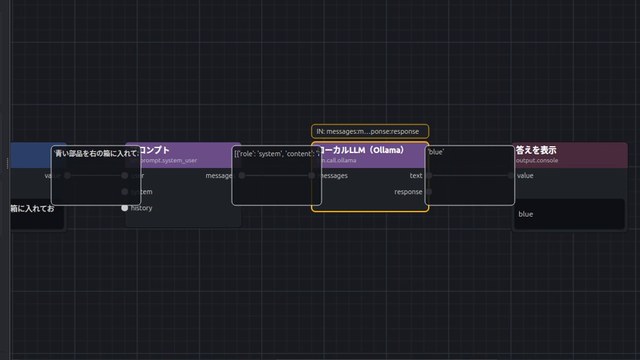This screenshot has width=640, height=360.
Task: Click the messages output port of the prompt node
Action: tap(242, 176)
